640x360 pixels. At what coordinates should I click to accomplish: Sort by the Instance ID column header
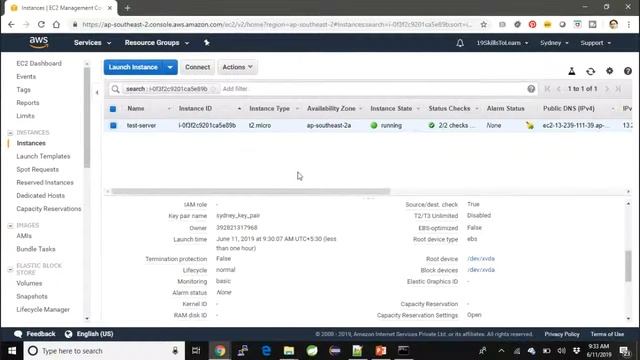click(195, 109)
